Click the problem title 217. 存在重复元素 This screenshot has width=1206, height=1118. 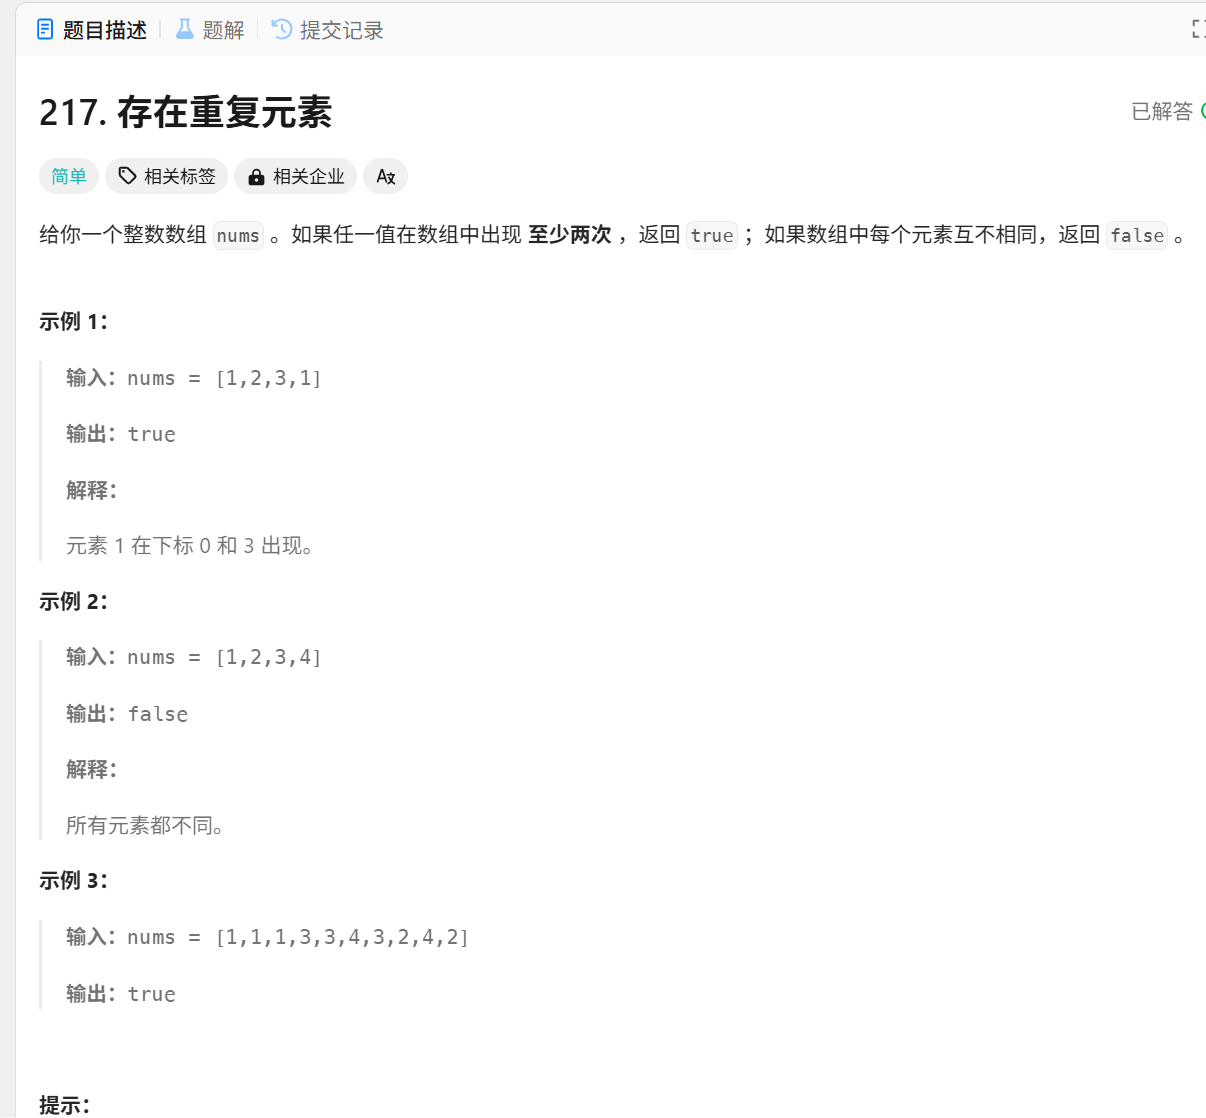(185, 112)
